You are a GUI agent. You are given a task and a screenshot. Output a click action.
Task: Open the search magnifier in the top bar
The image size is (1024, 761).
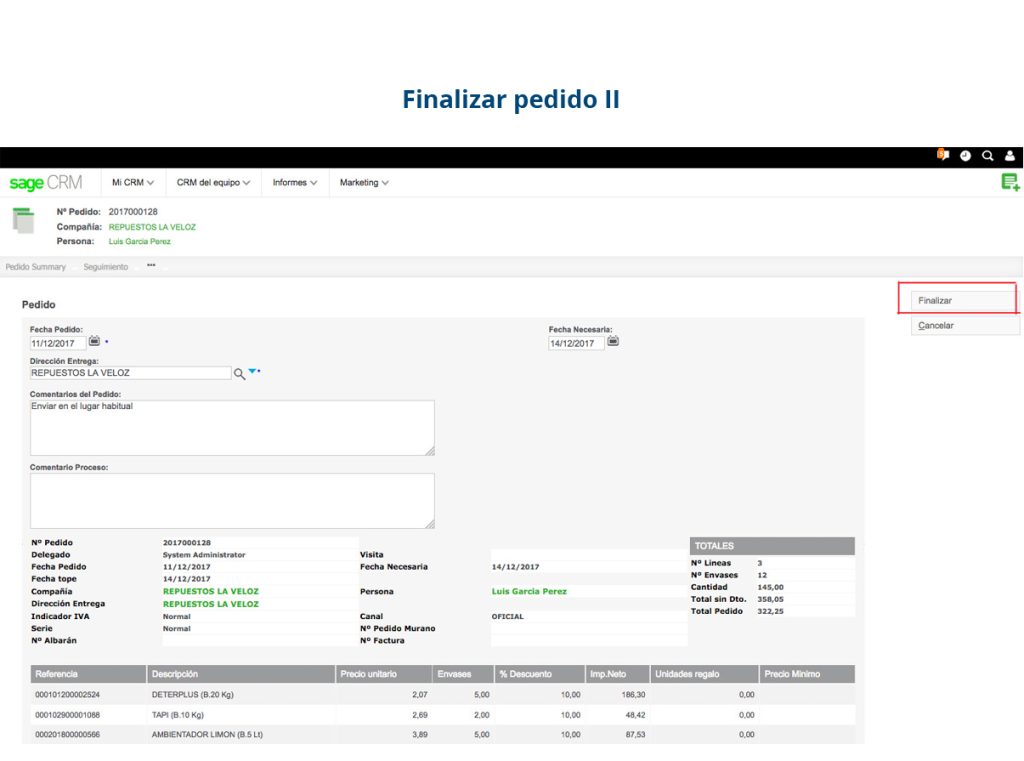(987, 156)
